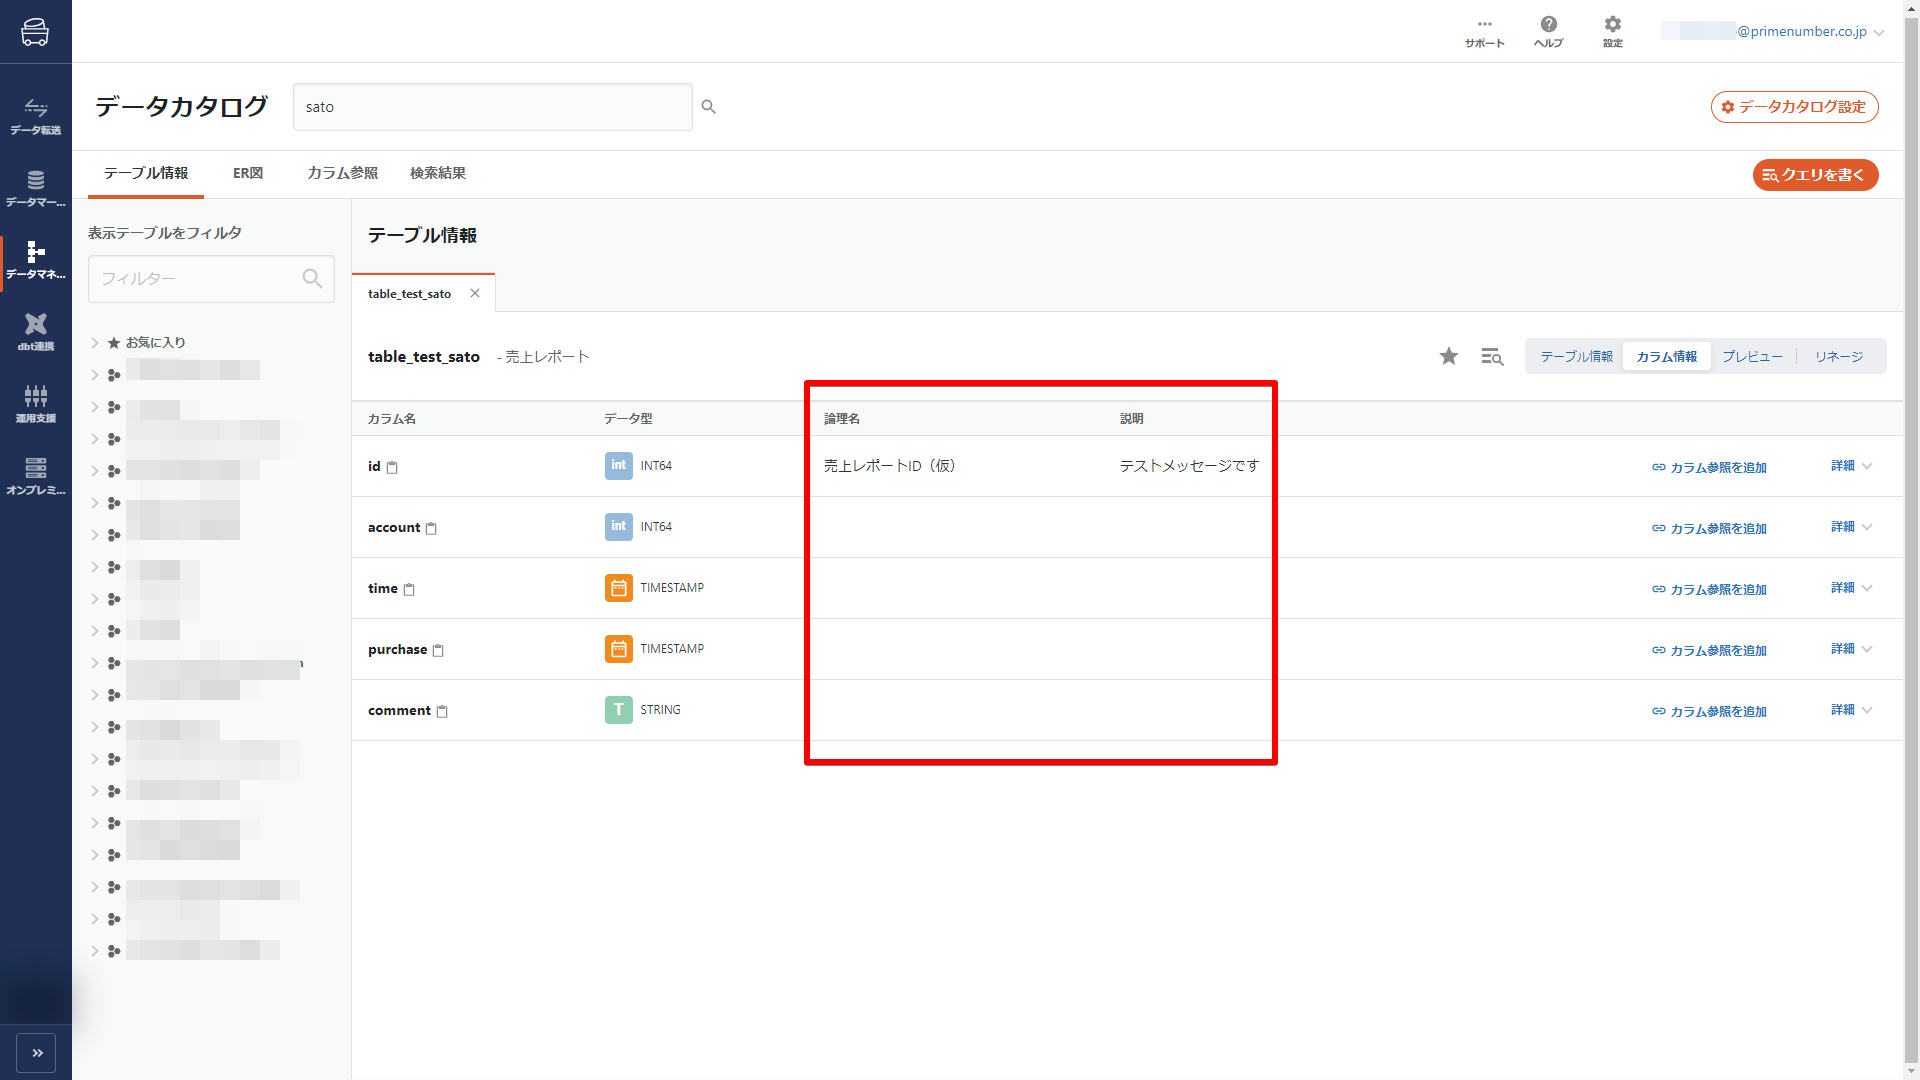The image size is (1920, 1080).
Task: Add カラム参照を追加 for id
Action: pyautogui.click(x=1710, y=467)
